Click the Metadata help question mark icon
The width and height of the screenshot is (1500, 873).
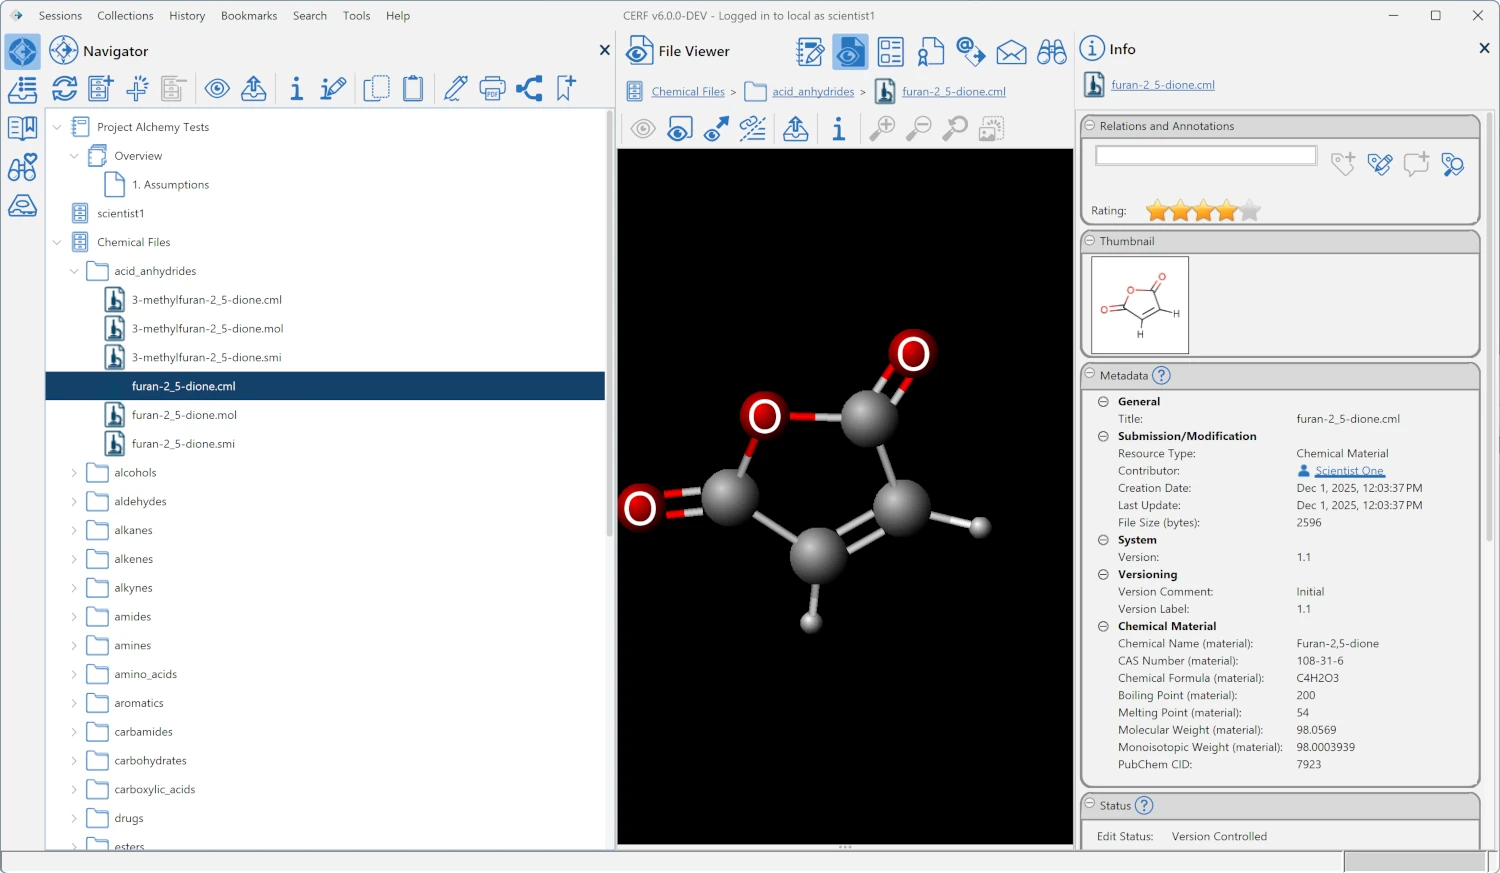click(x=1161, y=376)
